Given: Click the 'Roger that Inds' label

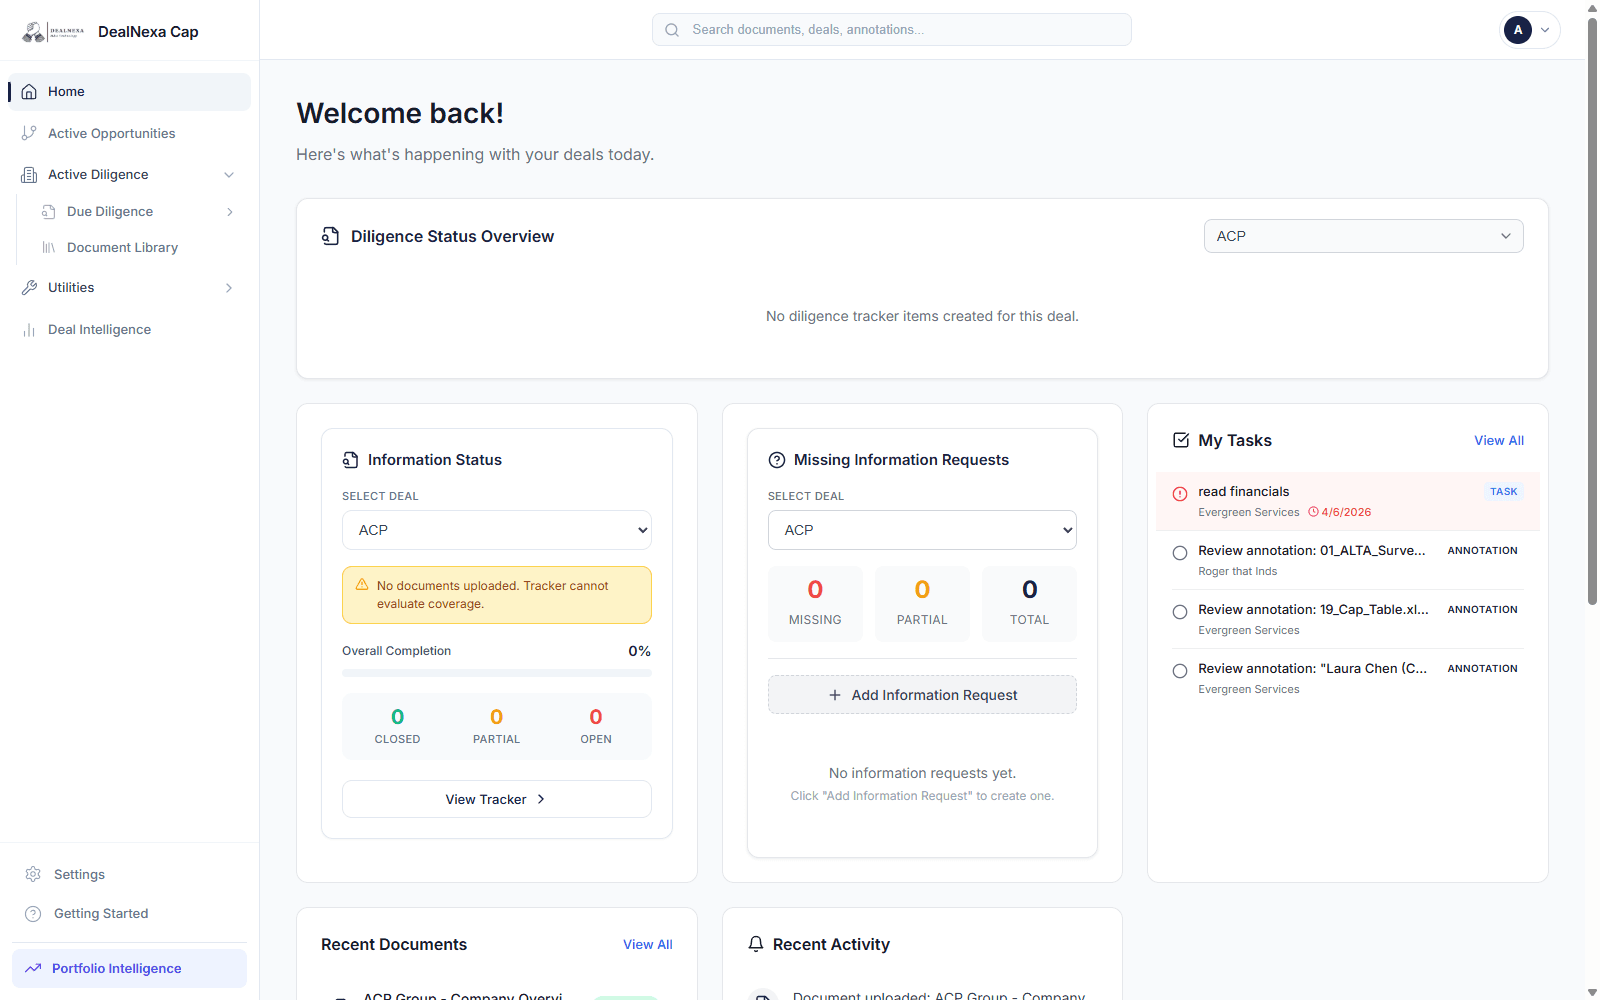Looking at the screenshot, I should [1238, 572].
